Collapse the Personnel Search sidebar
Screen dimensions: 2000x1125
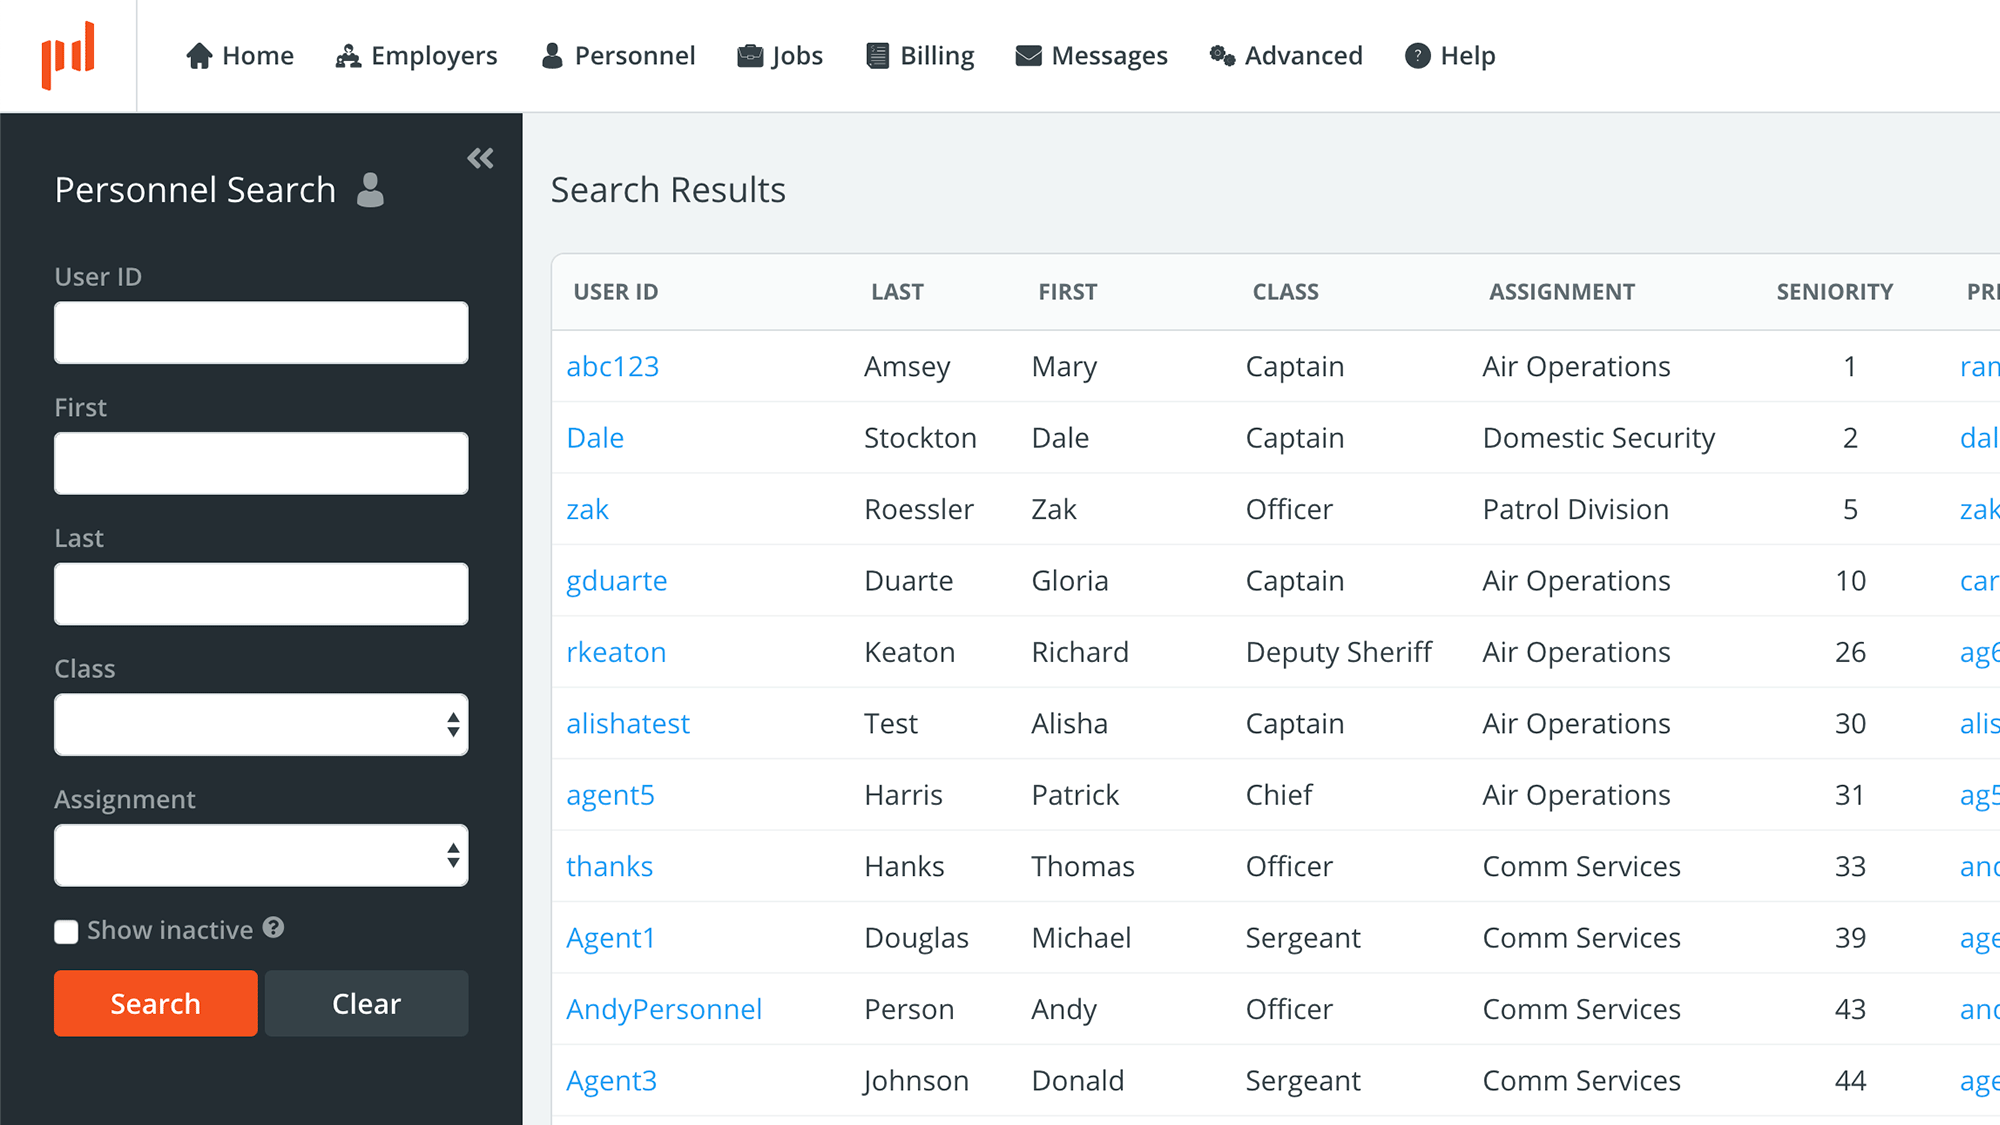point(480,158)
